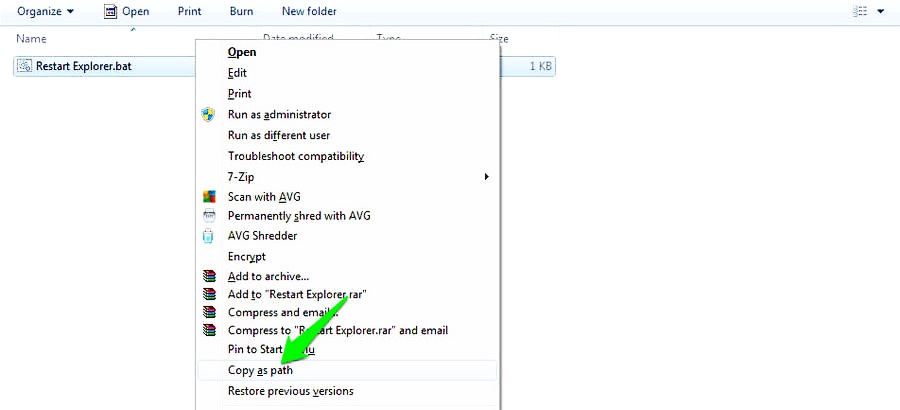Click the Add to "Restart Explorer.rar" WinRAR icon
Viewport: 900px width, 410px height.
210,294
